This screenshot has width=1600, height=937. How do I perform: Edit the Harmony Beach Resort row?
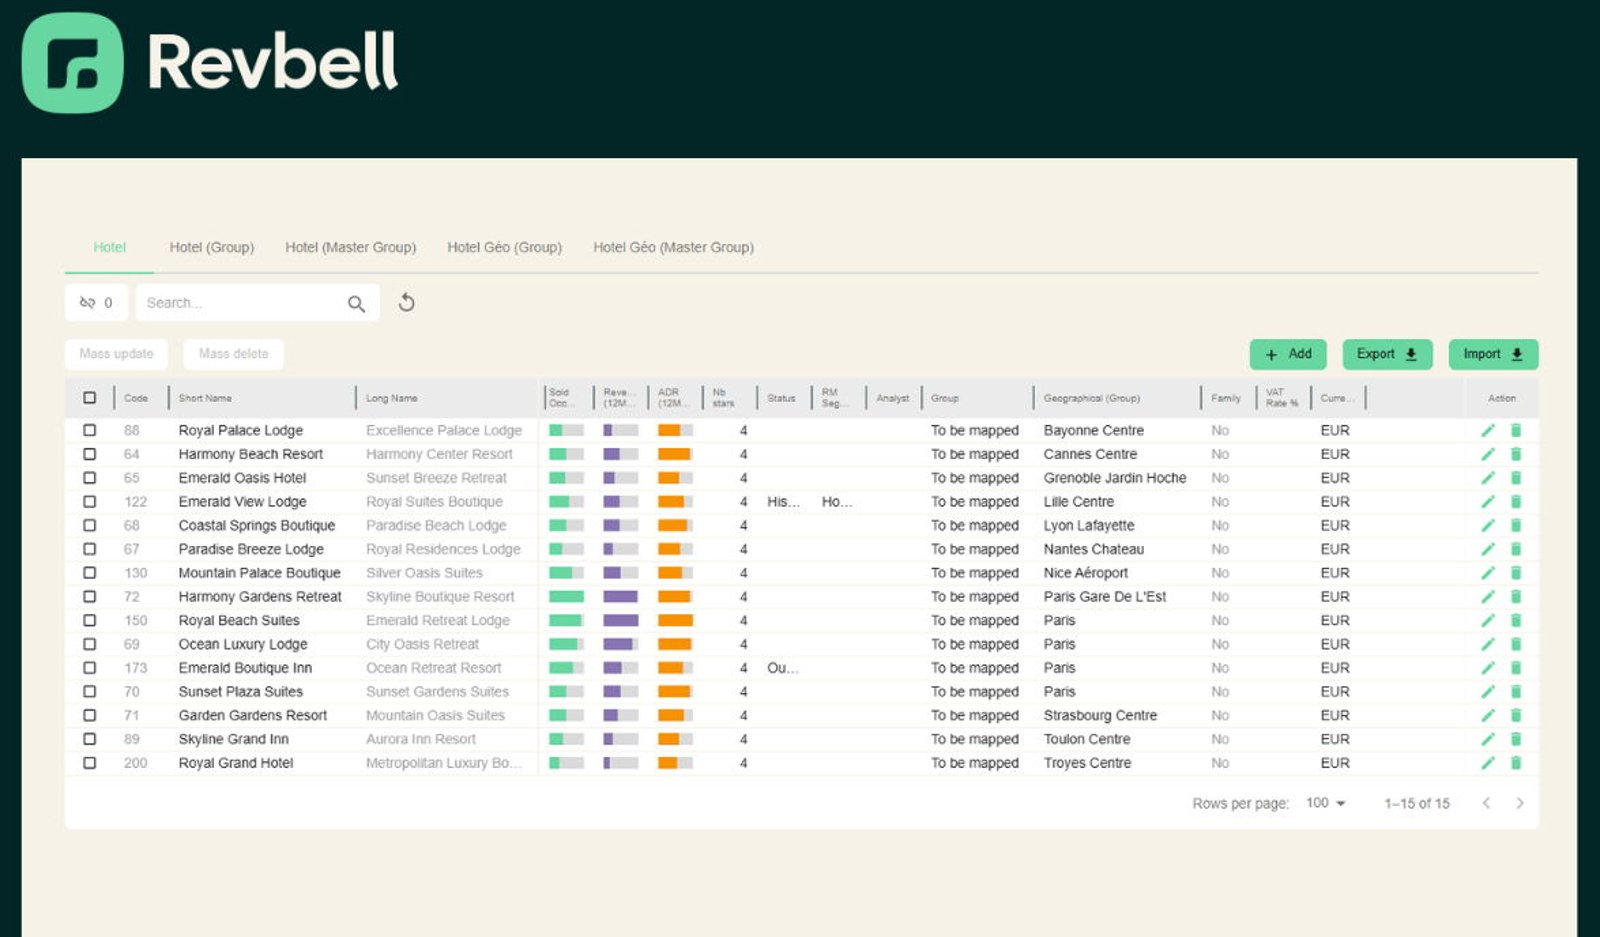[x=1488, y=454]
